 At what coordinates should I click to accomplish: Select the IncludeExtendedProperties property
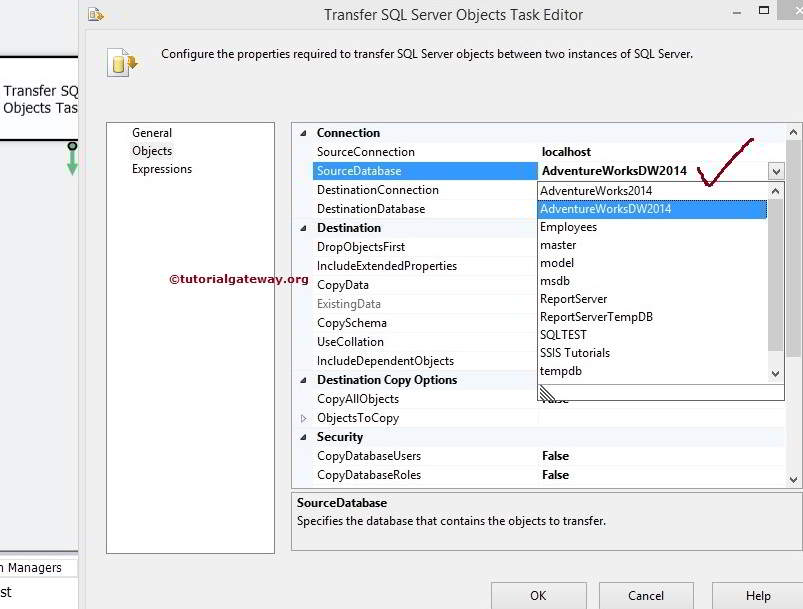coord(425,266)
